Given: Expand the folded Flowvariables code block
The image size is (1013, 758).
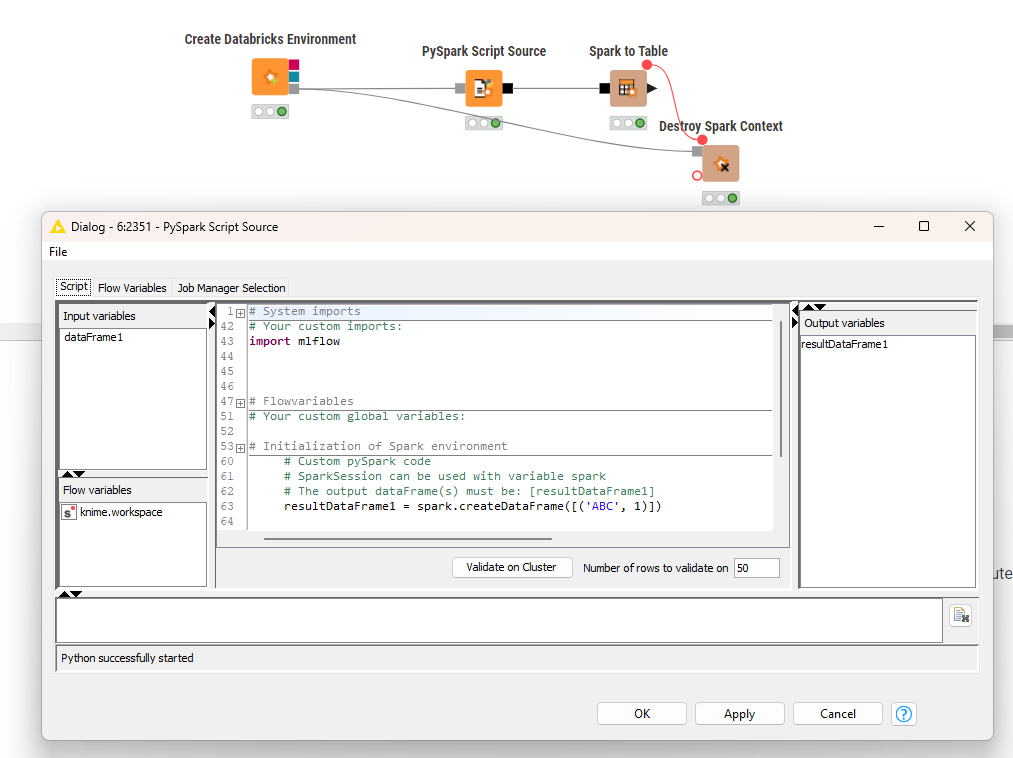Looking at the screenshot, I should (240, 403).
